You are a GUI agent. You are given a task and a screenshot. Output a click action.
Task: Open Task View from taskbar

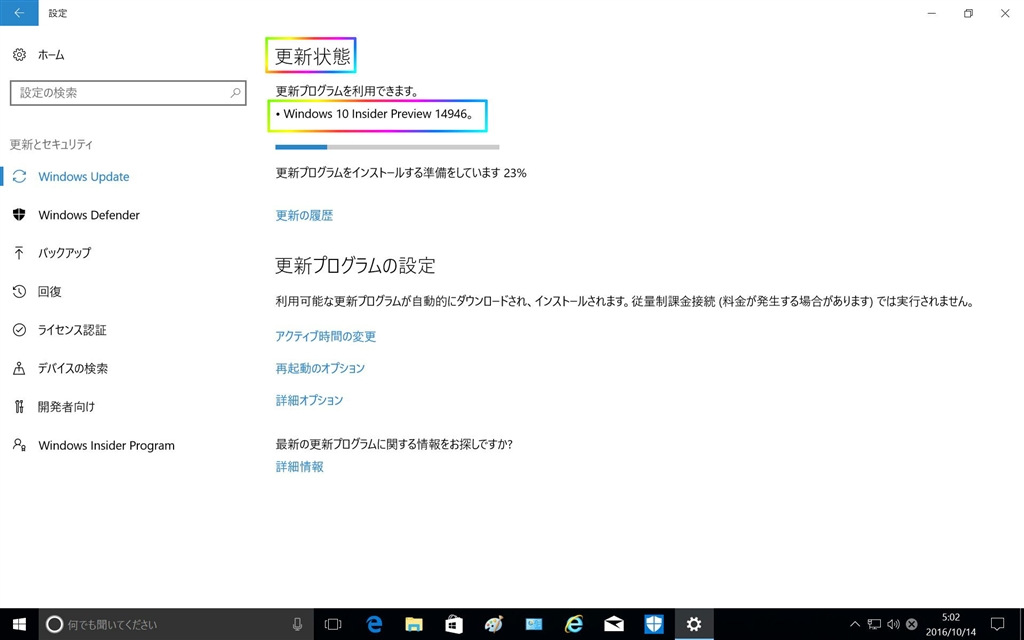click(x=333, y=624)
